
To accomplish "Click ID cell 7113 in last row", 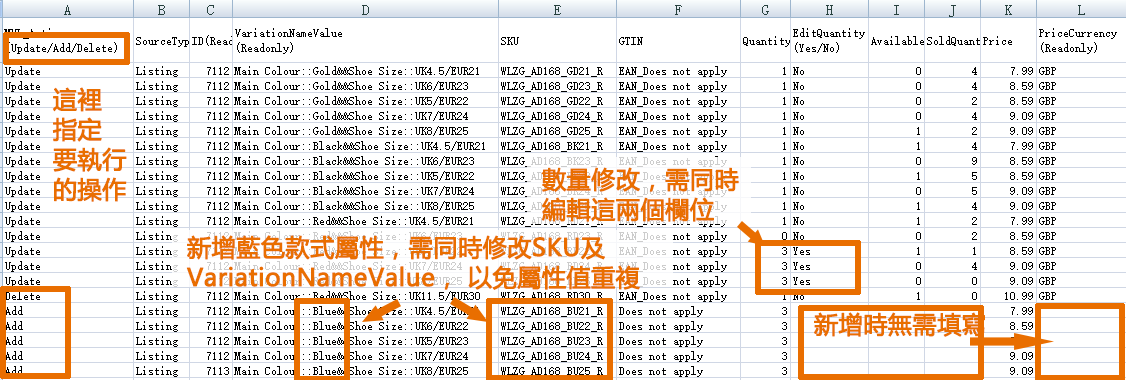I will click(x=210, y=371).
